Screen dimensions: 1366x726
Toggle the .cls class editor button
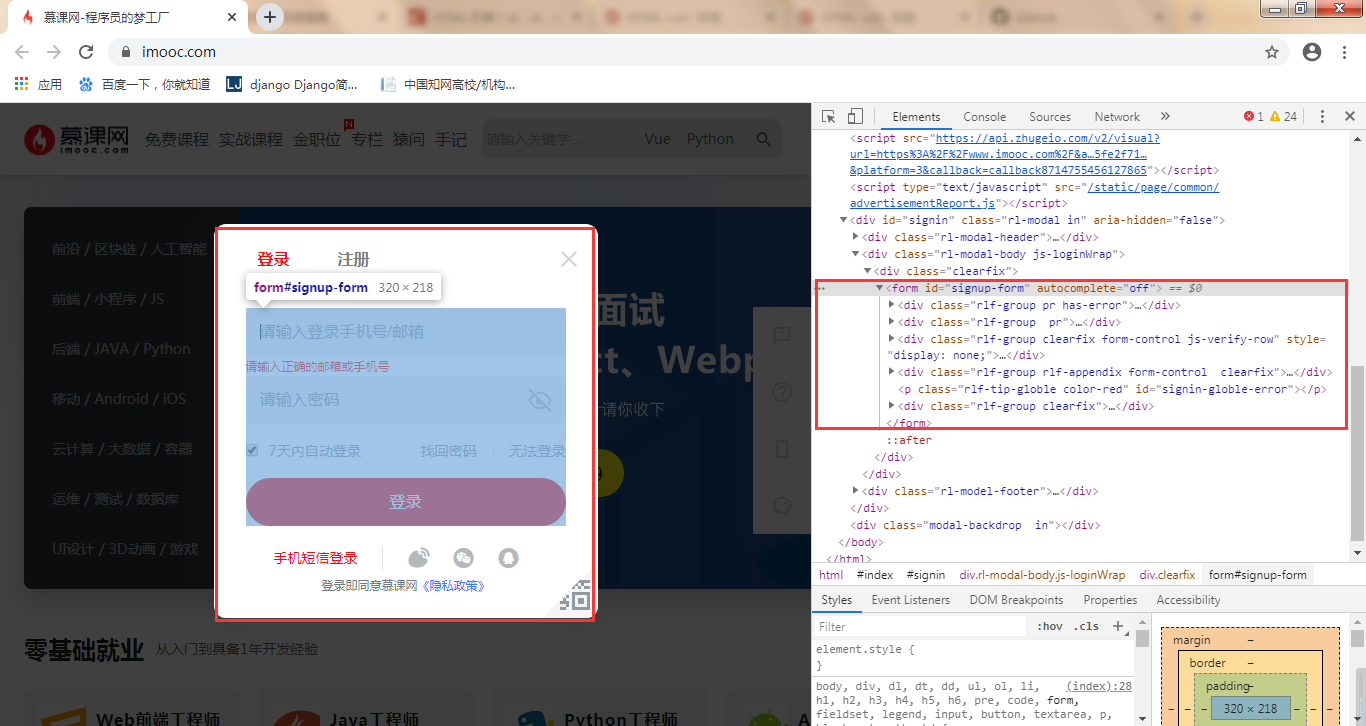pyautogui.click(x=1086, y=627)
